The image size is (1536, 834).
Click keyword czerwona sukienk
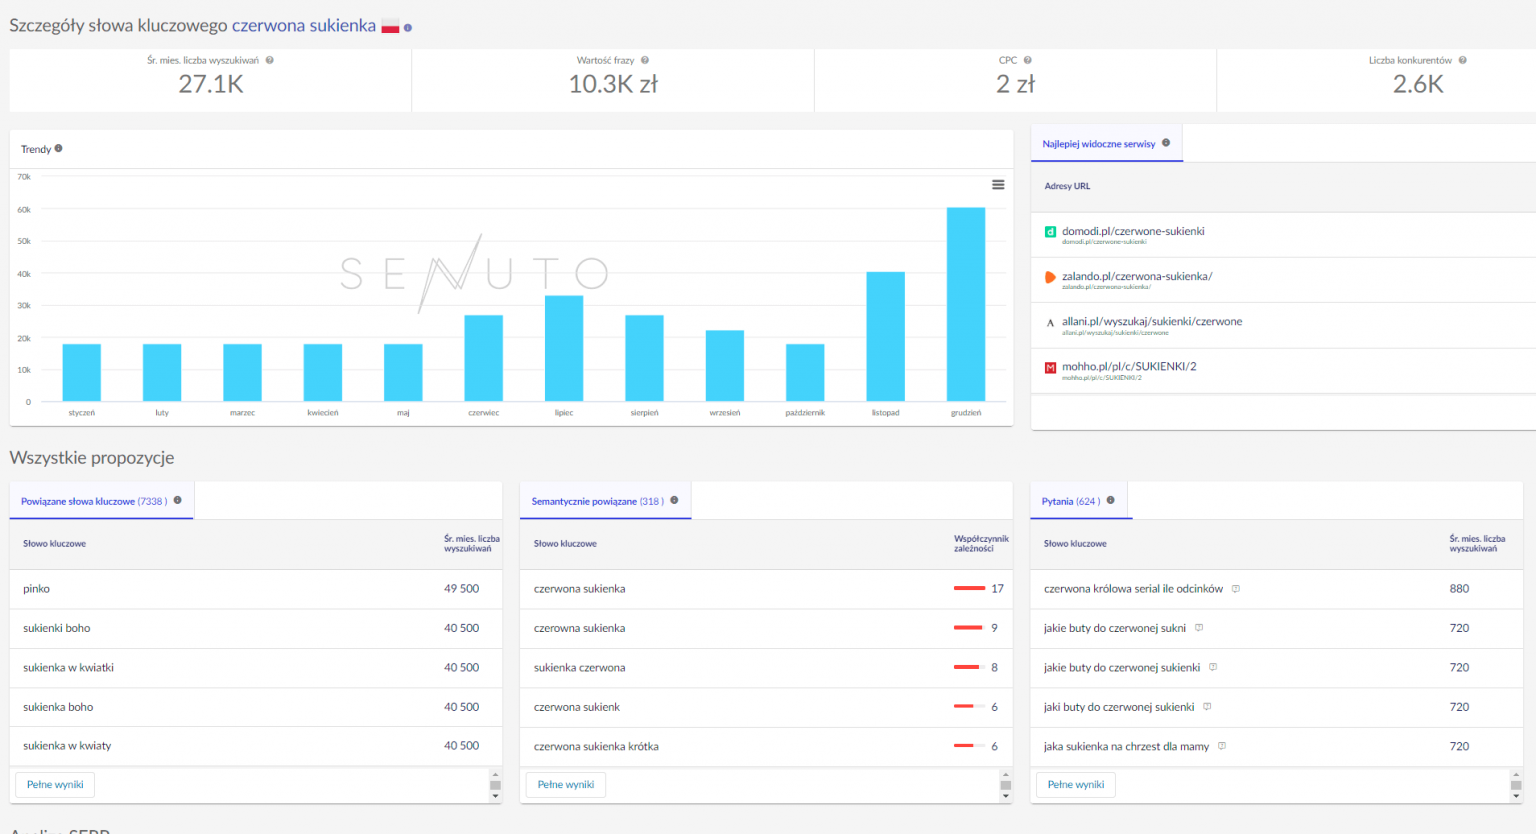577,707
